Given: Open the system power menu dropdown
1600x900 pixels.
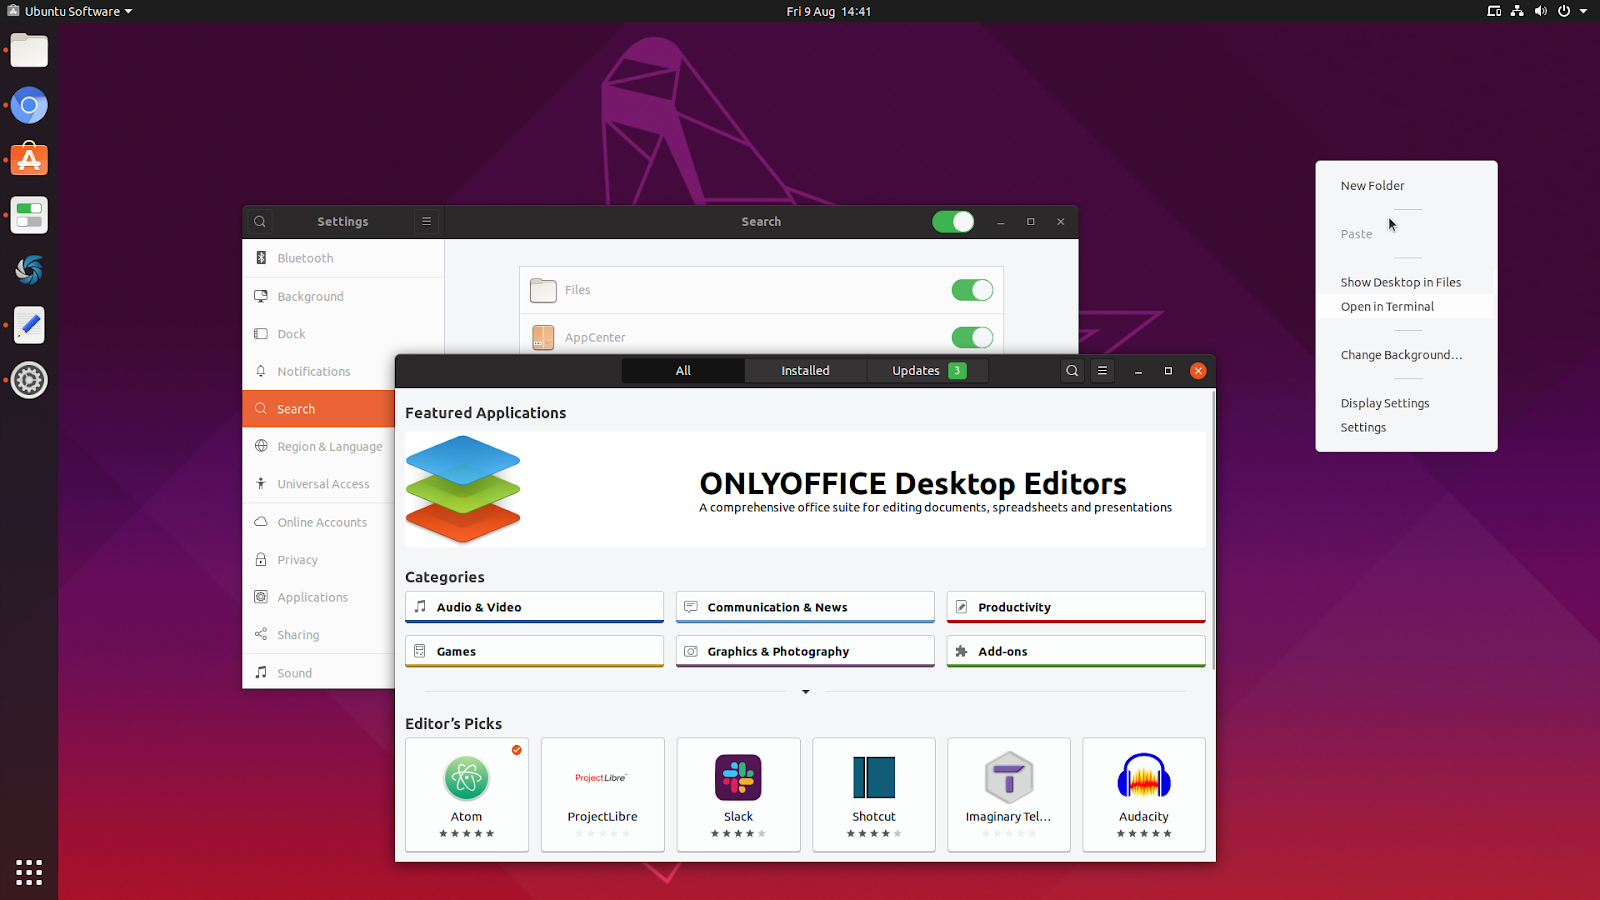Looking at the screenshot, I should pyautogui.click(x=1562, y=11).
